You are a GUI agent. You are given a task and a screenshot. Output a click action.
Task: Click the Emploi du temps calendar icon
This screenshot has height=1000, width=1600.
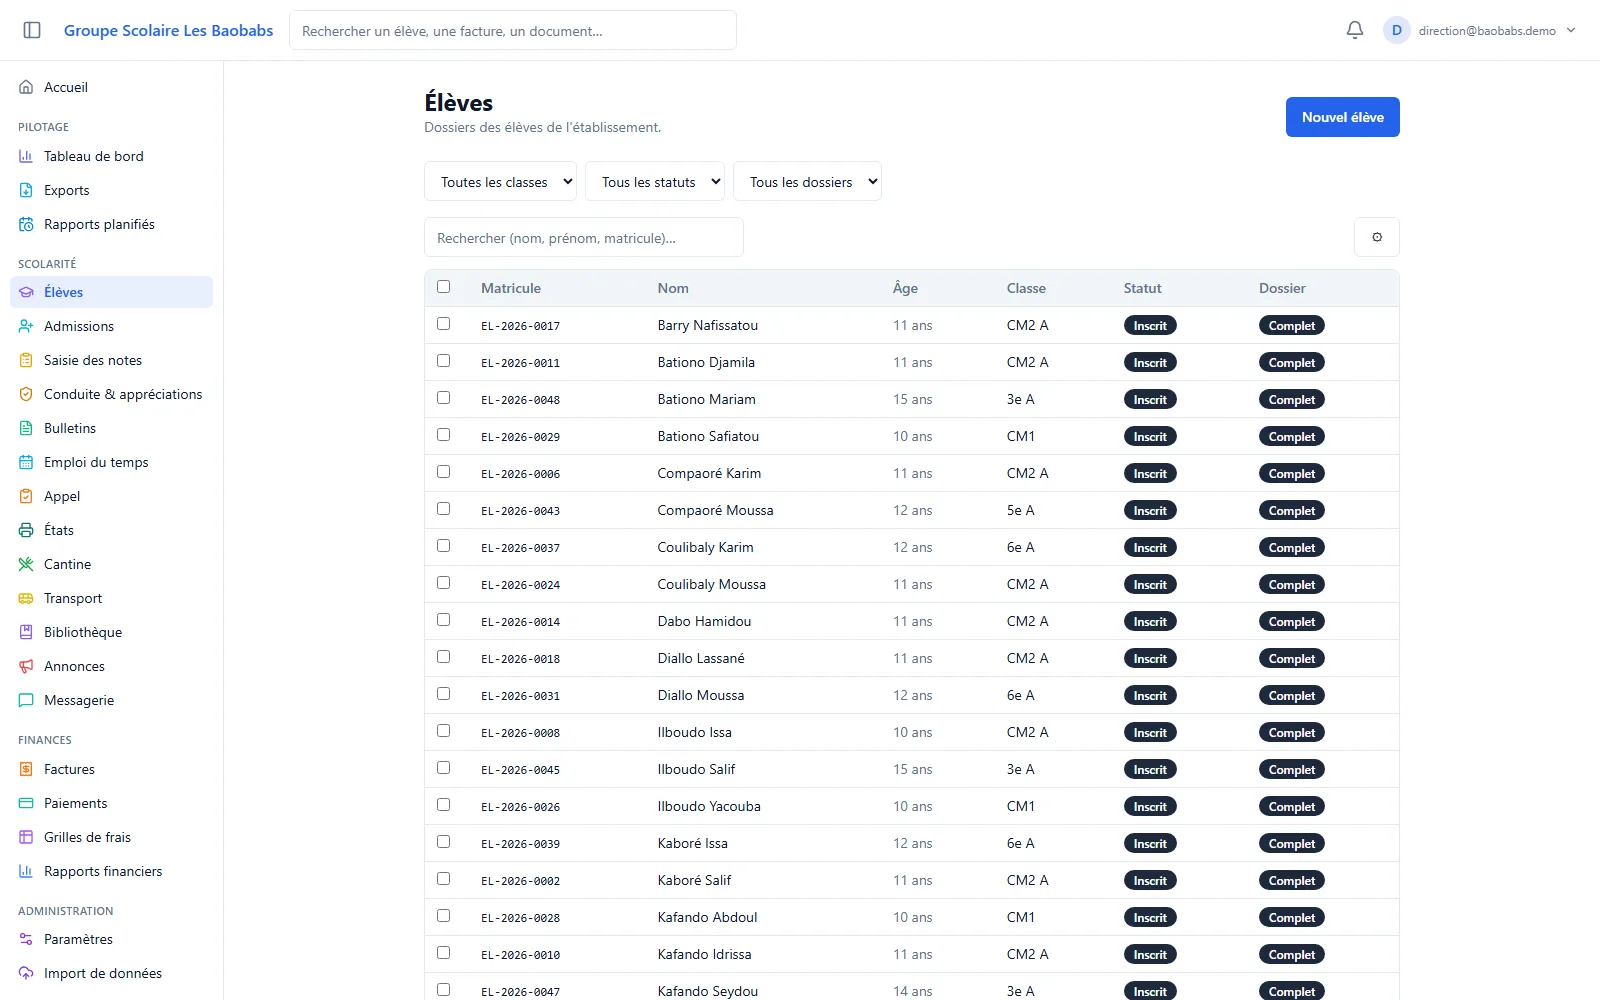click(x=26, y=462)
